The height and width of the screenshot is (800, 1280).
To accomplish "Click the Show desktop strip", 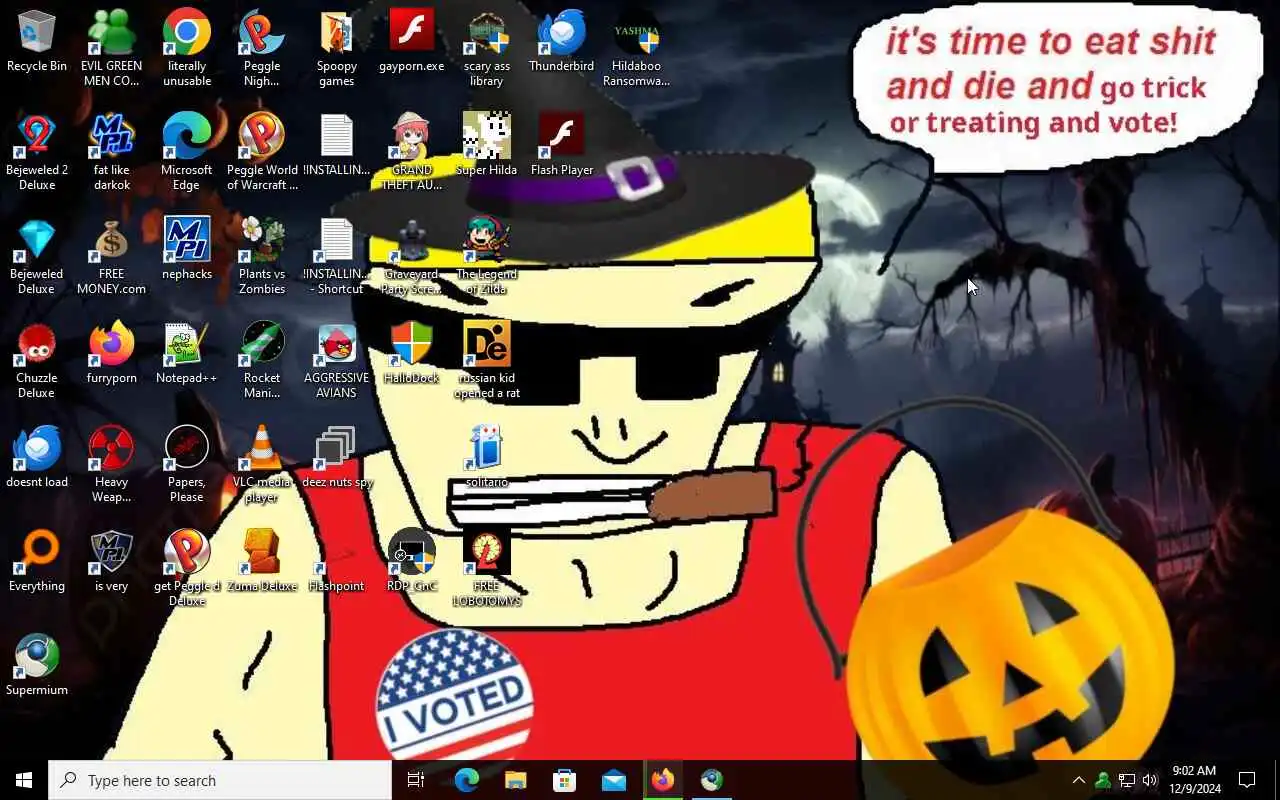I will 1277,780.
